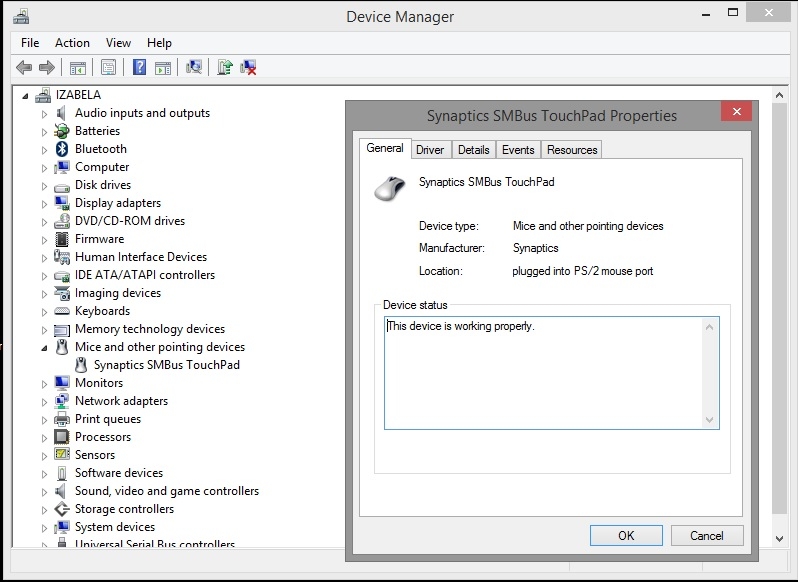Select Synaptics SMBus TouchPad tree entry text
The image size is (798, 582).
(x=167, y=365)
